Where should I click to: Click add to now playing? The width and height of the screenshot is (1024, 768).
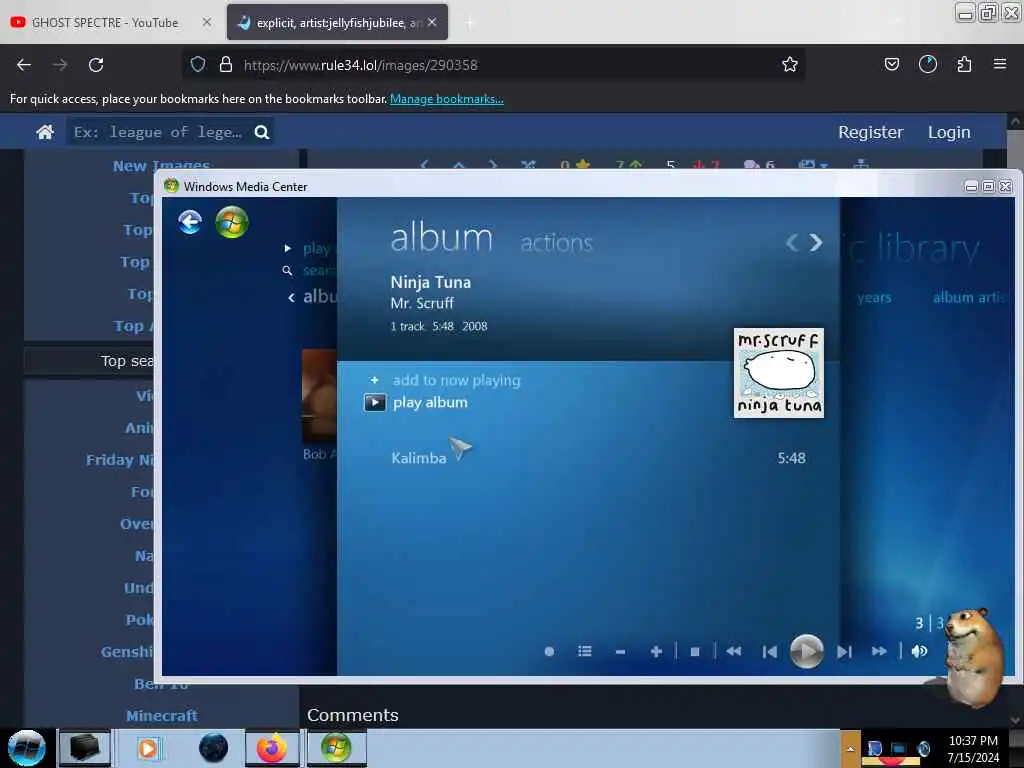[x=456, y=380]
